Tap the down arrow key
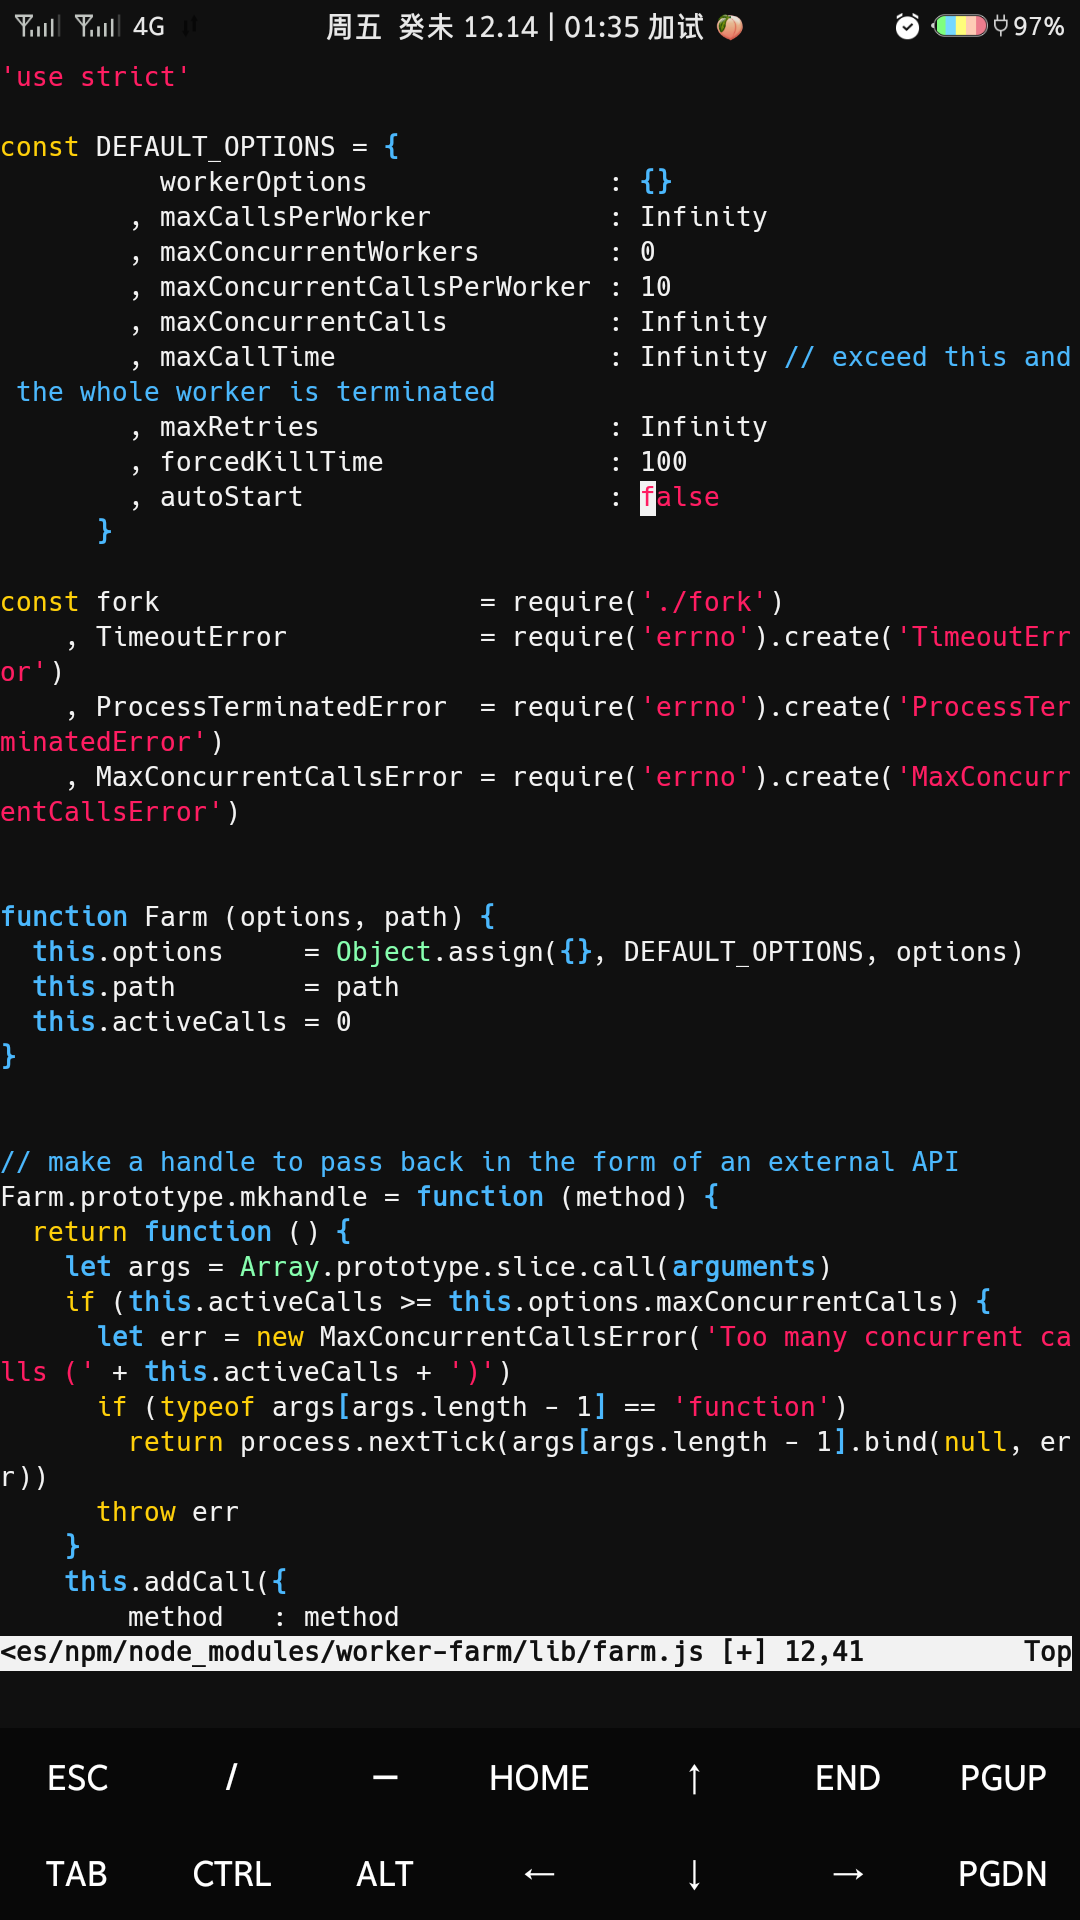The height and width of the screenshot is (1920, 1080). click(694, 1874)
